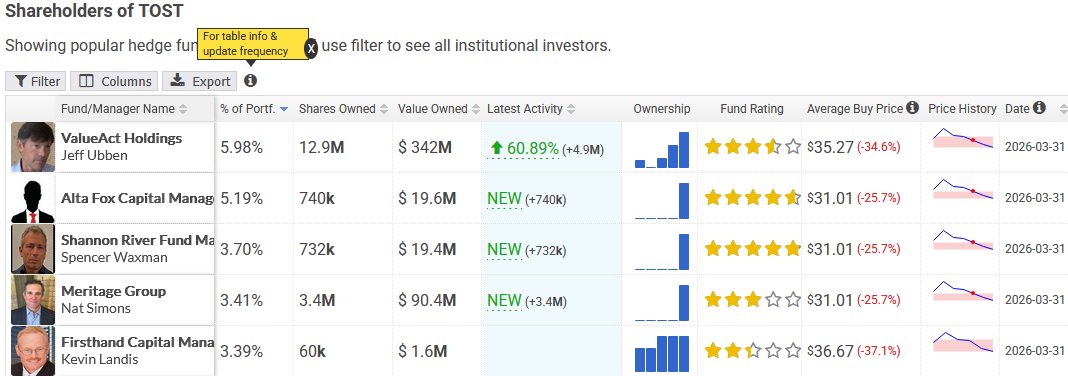Open the Filter button
The image size is (1068, 376).
coord(36,81)
